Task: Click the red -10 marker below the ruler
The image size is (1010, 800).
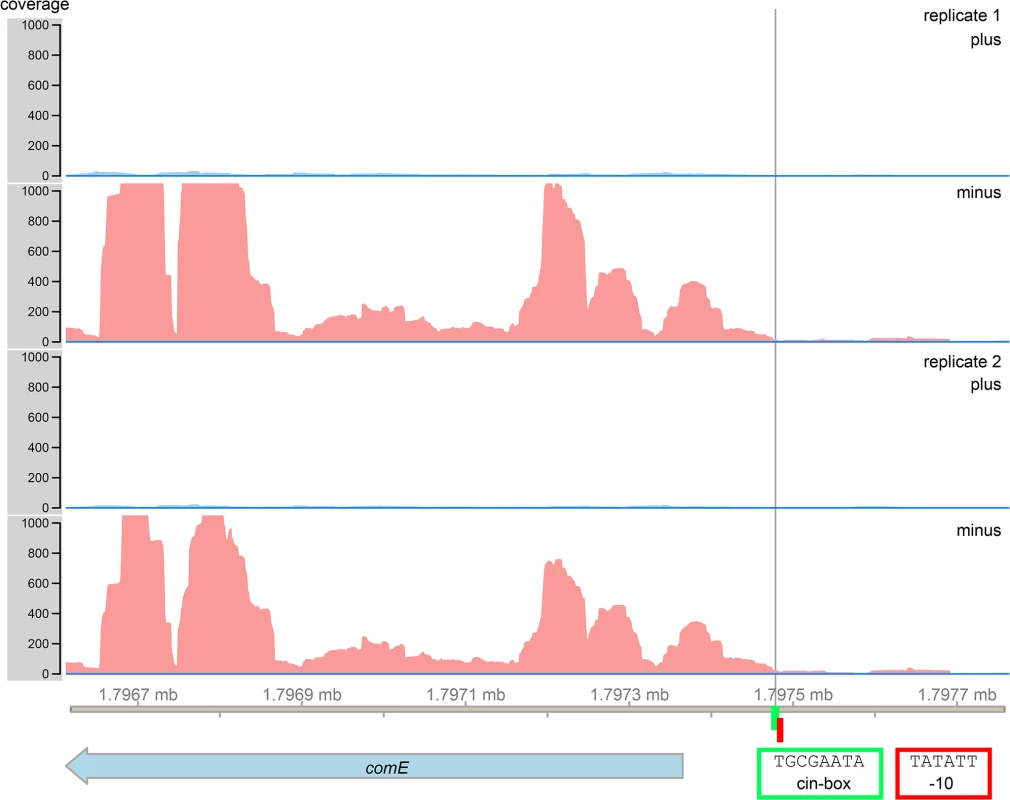Action: tap(780, 730)
